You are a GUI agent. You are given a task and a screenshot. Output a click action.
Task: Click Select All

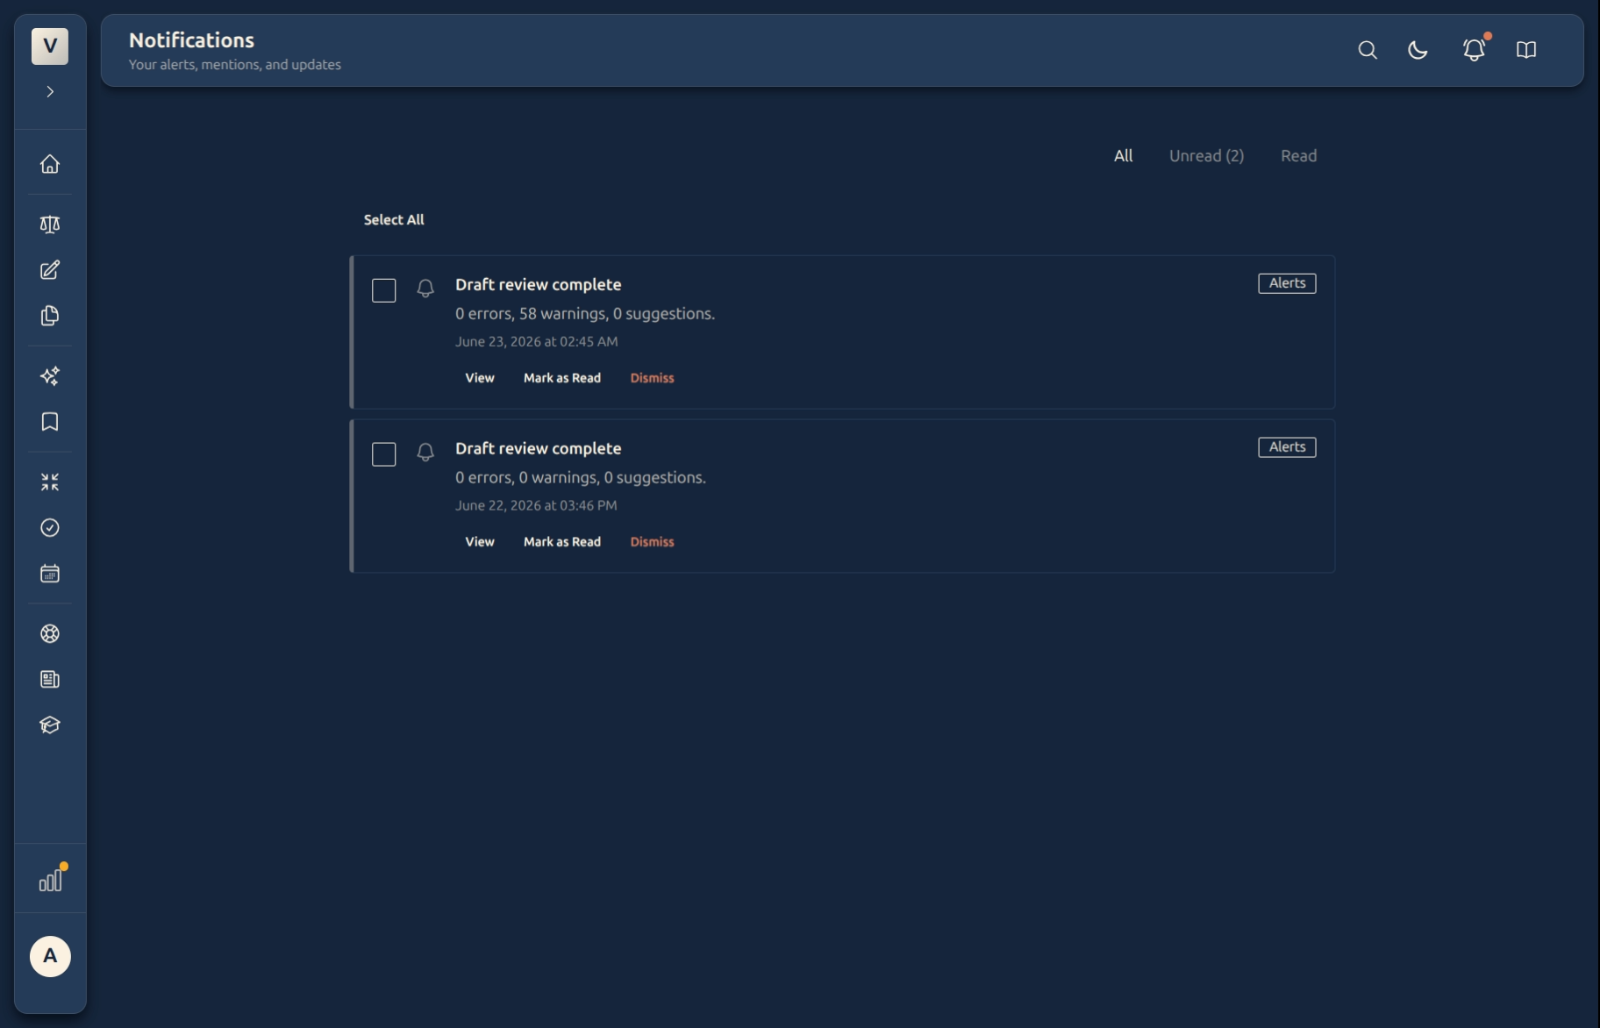(x=394, y=220)
